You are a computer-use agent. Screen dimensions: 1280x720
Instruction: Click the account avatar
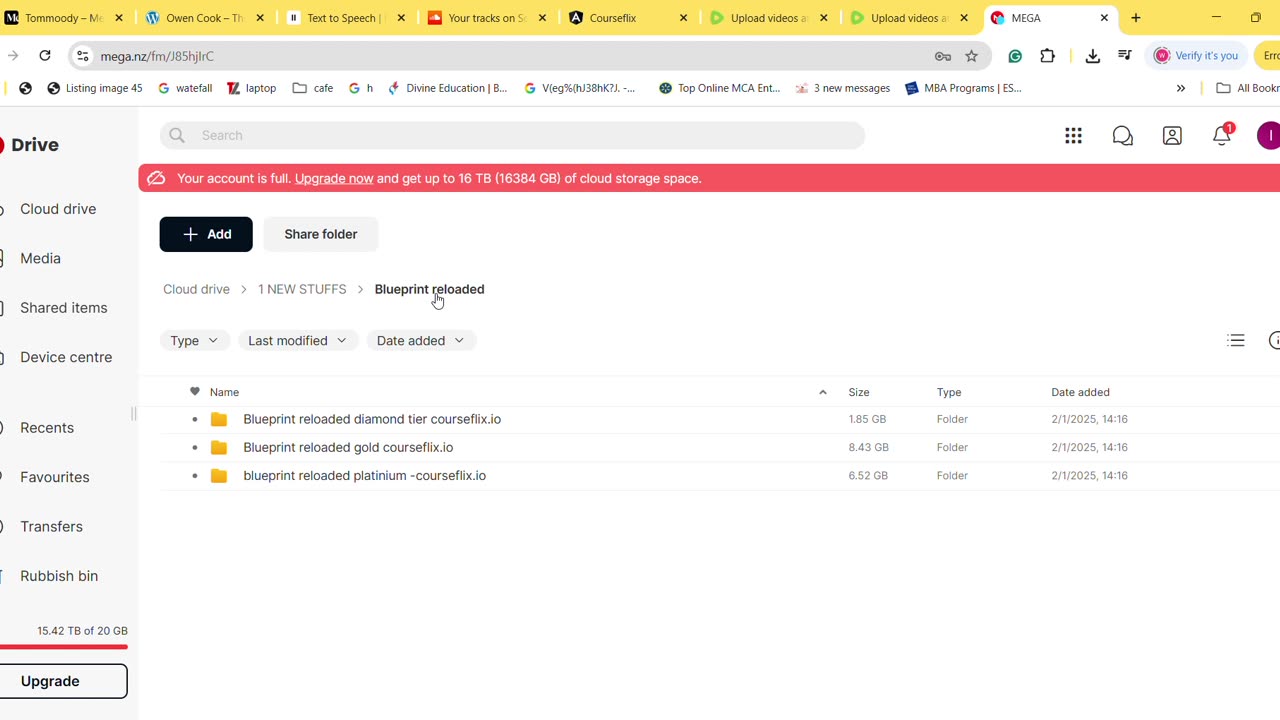coord(1268,136)
